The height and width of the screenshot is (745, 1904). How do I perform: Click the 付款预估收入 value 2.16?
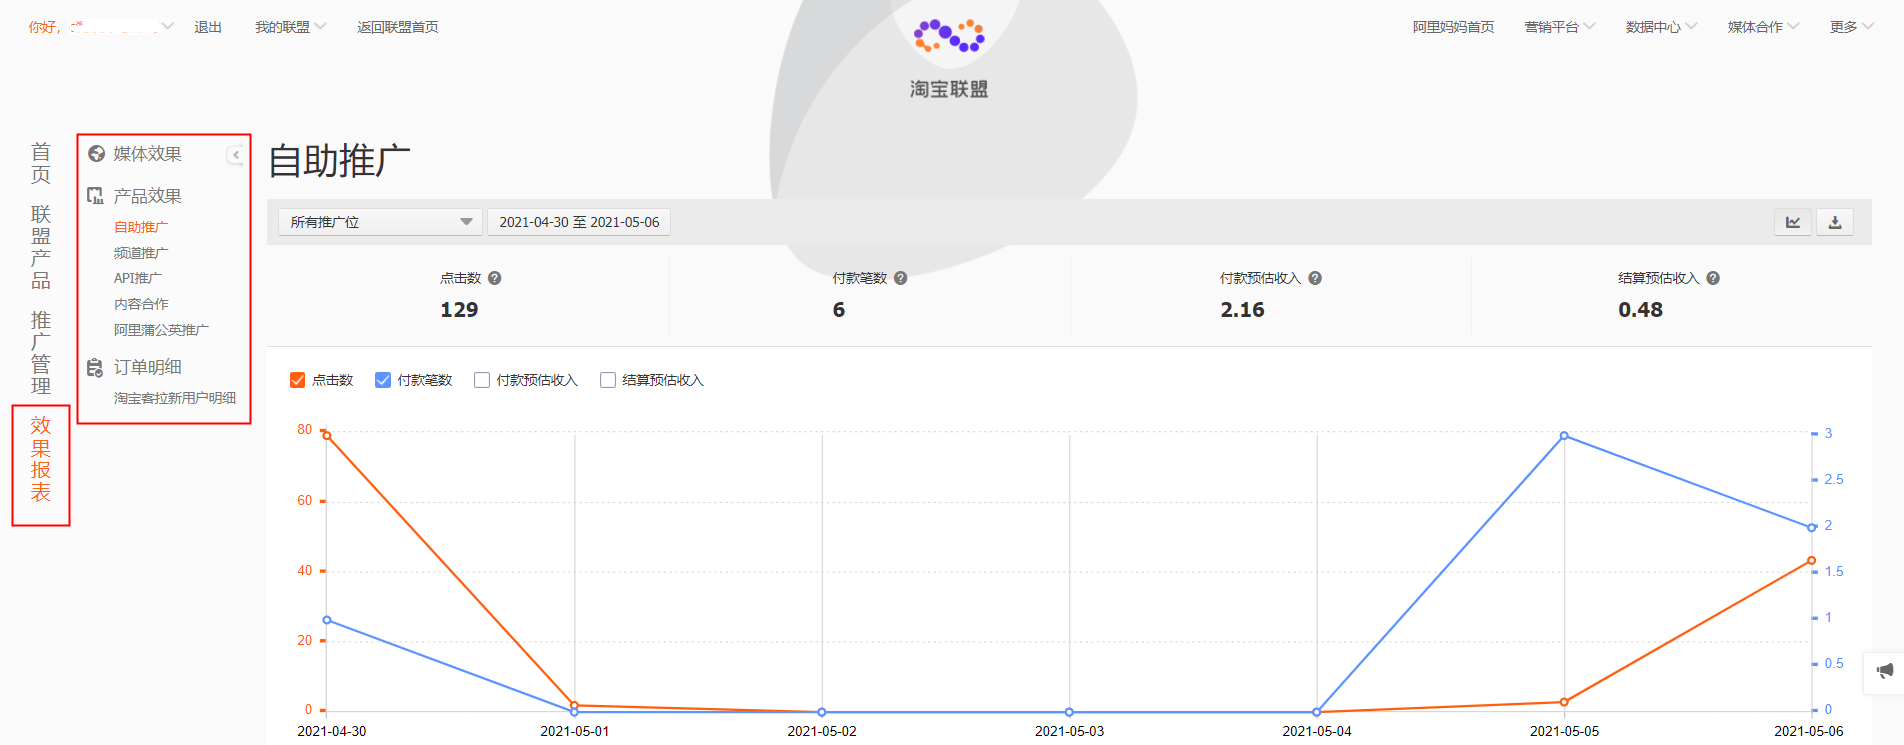1242,310
